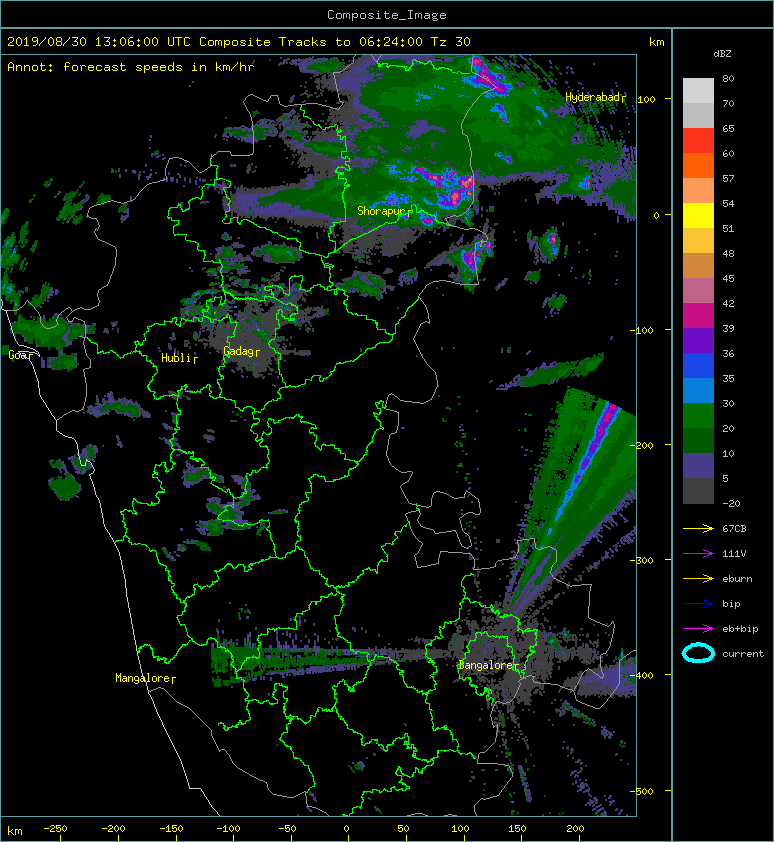Pick the dark green swatch between 20 and 10

(698, 440)
